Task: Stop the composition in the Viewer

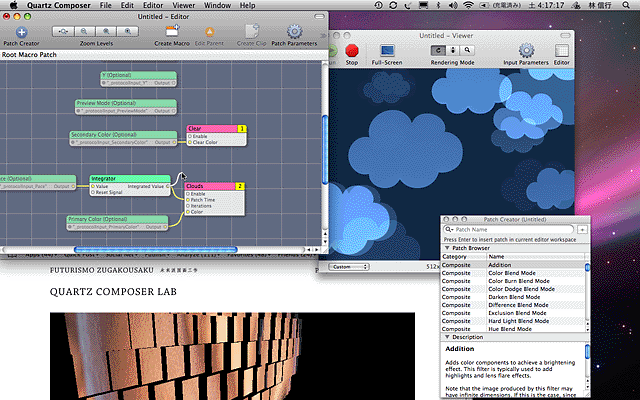Action: 351,51
